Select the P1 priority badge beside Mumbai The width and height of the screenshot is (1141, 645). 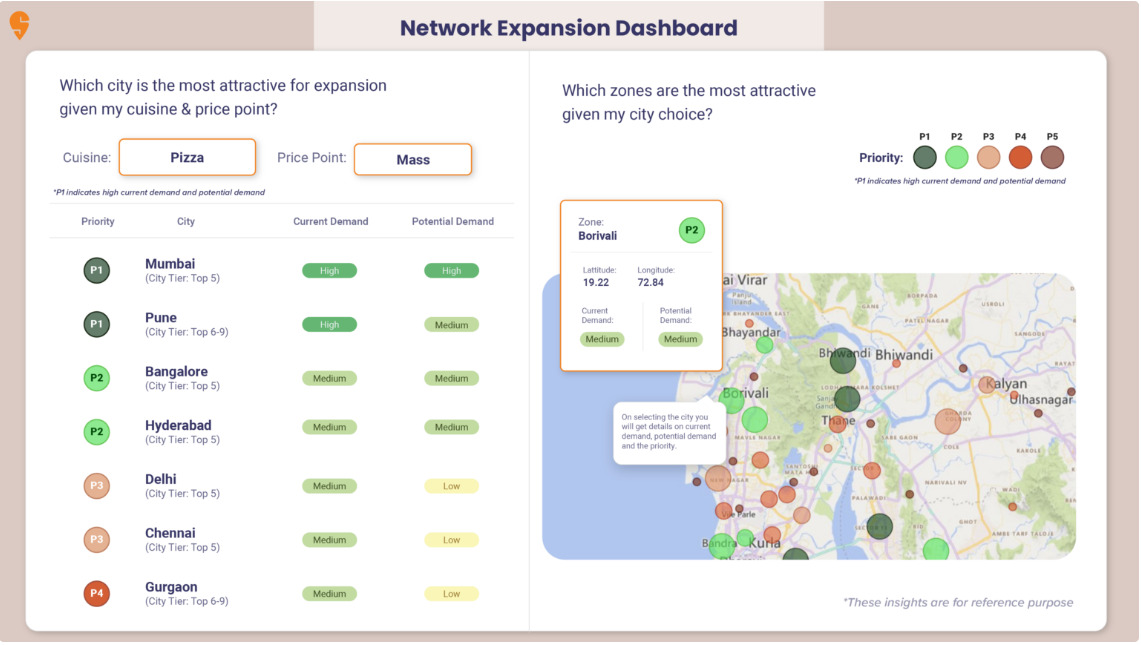(96, 270)
